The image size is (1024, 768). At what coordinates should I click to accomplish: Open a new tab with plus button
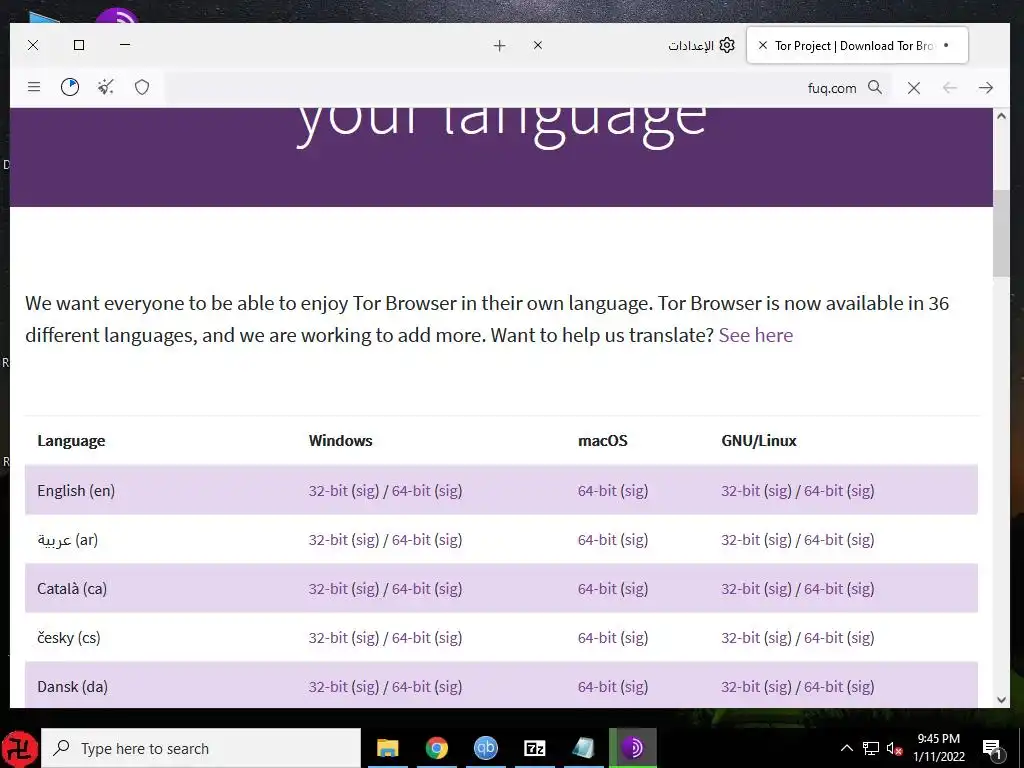[x=500, y=45]
